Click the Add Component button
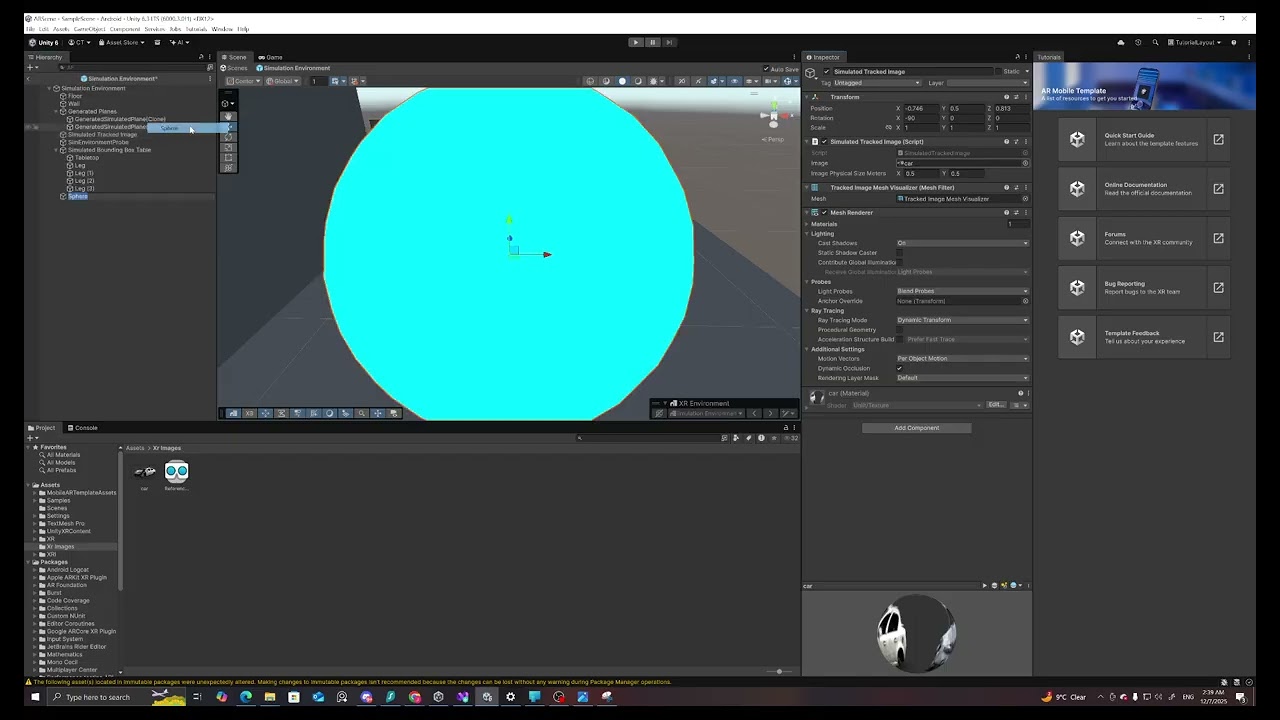This screenshot has height=720, width=1280. pyautogui.click(x=916, y=428)
